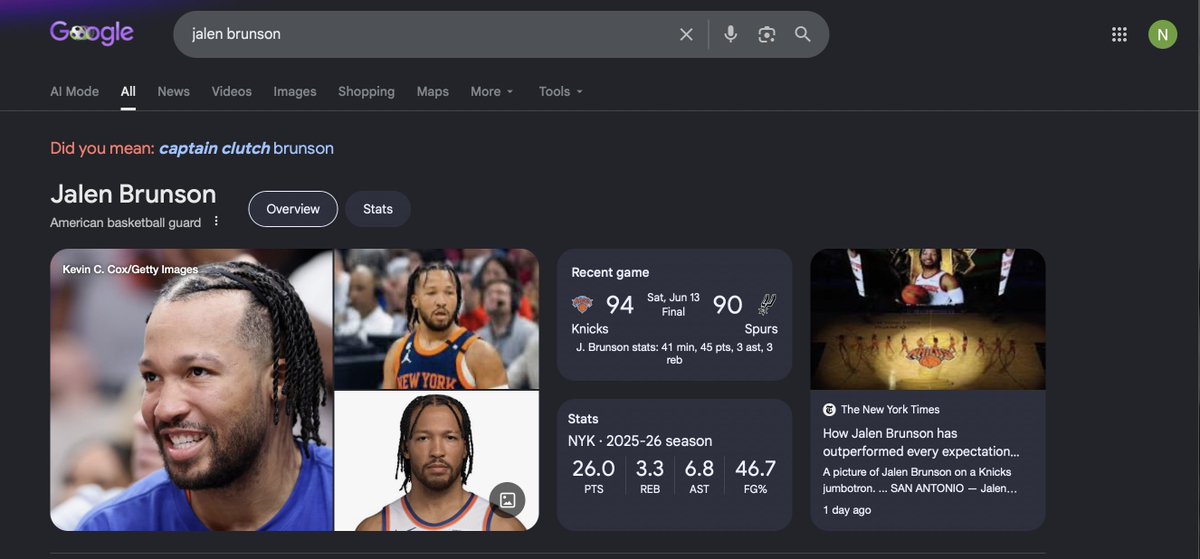Open the Maps tab

tap(432, 91)
